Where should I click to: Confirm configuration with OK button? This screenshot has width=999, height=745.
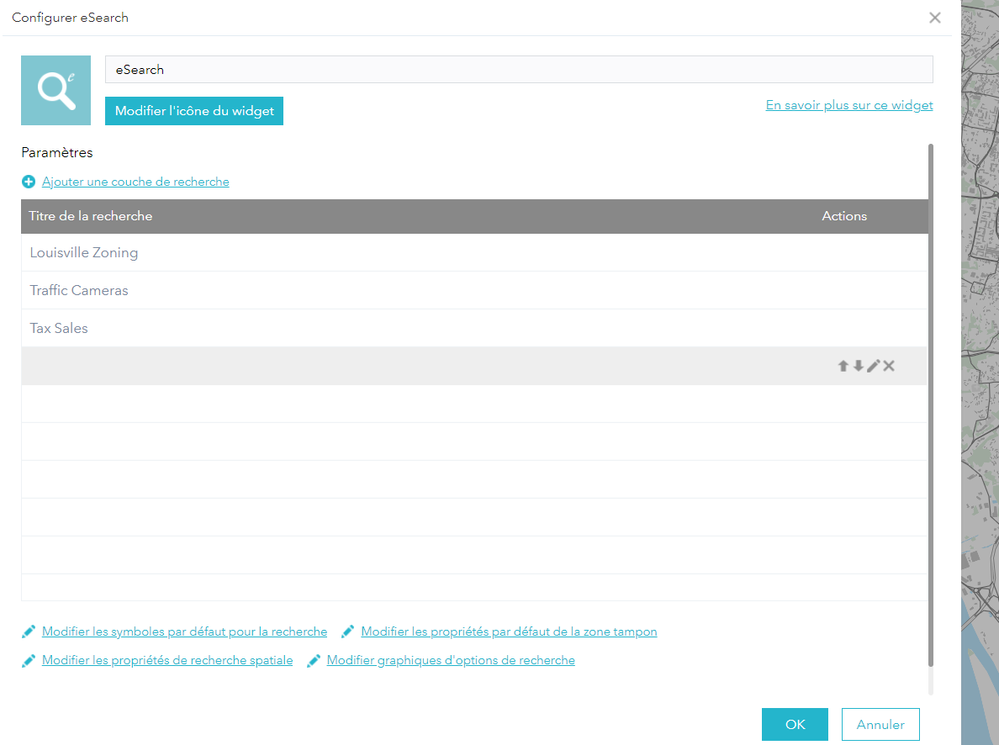(795, 724)
